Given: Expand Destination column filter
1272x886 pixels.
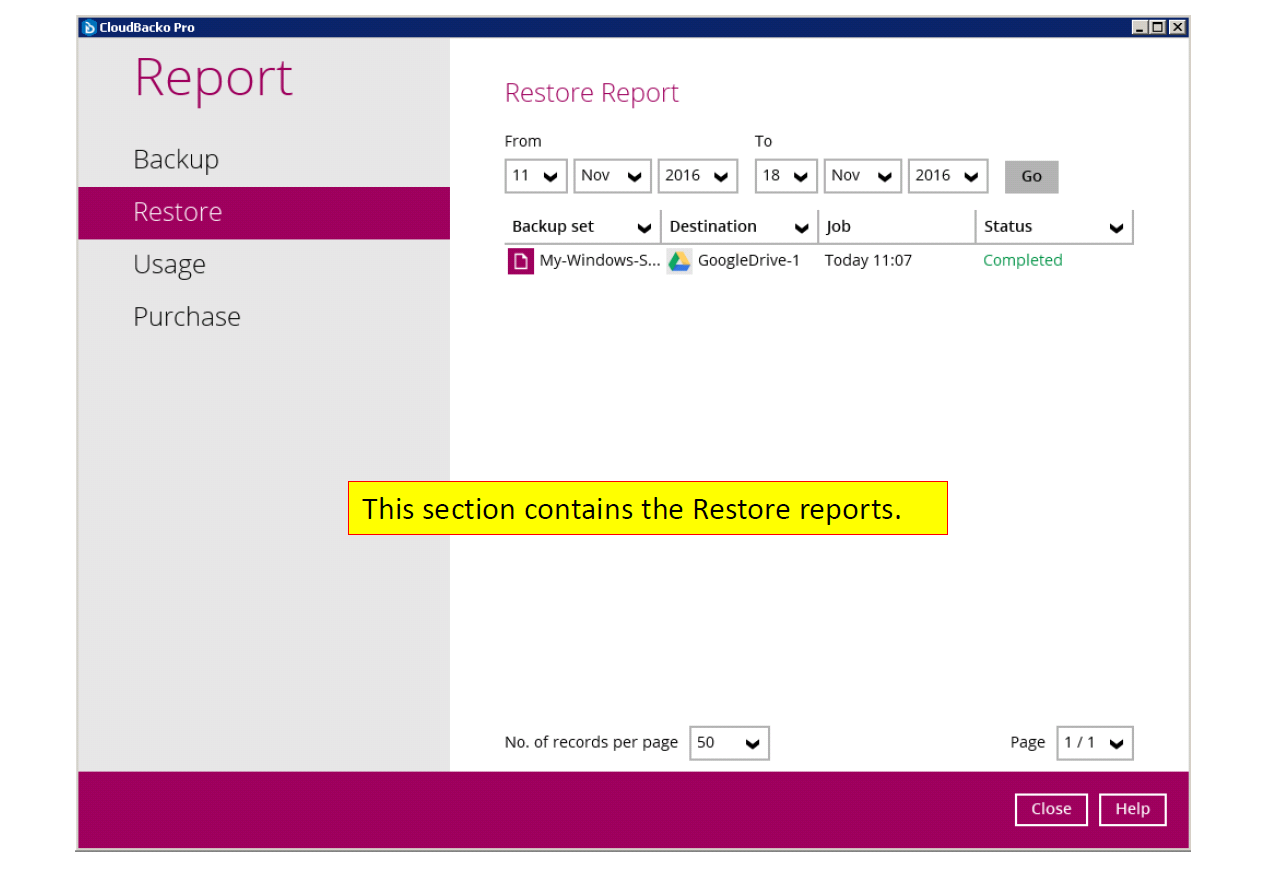Looking at the screenshot, I should (801, 228).
